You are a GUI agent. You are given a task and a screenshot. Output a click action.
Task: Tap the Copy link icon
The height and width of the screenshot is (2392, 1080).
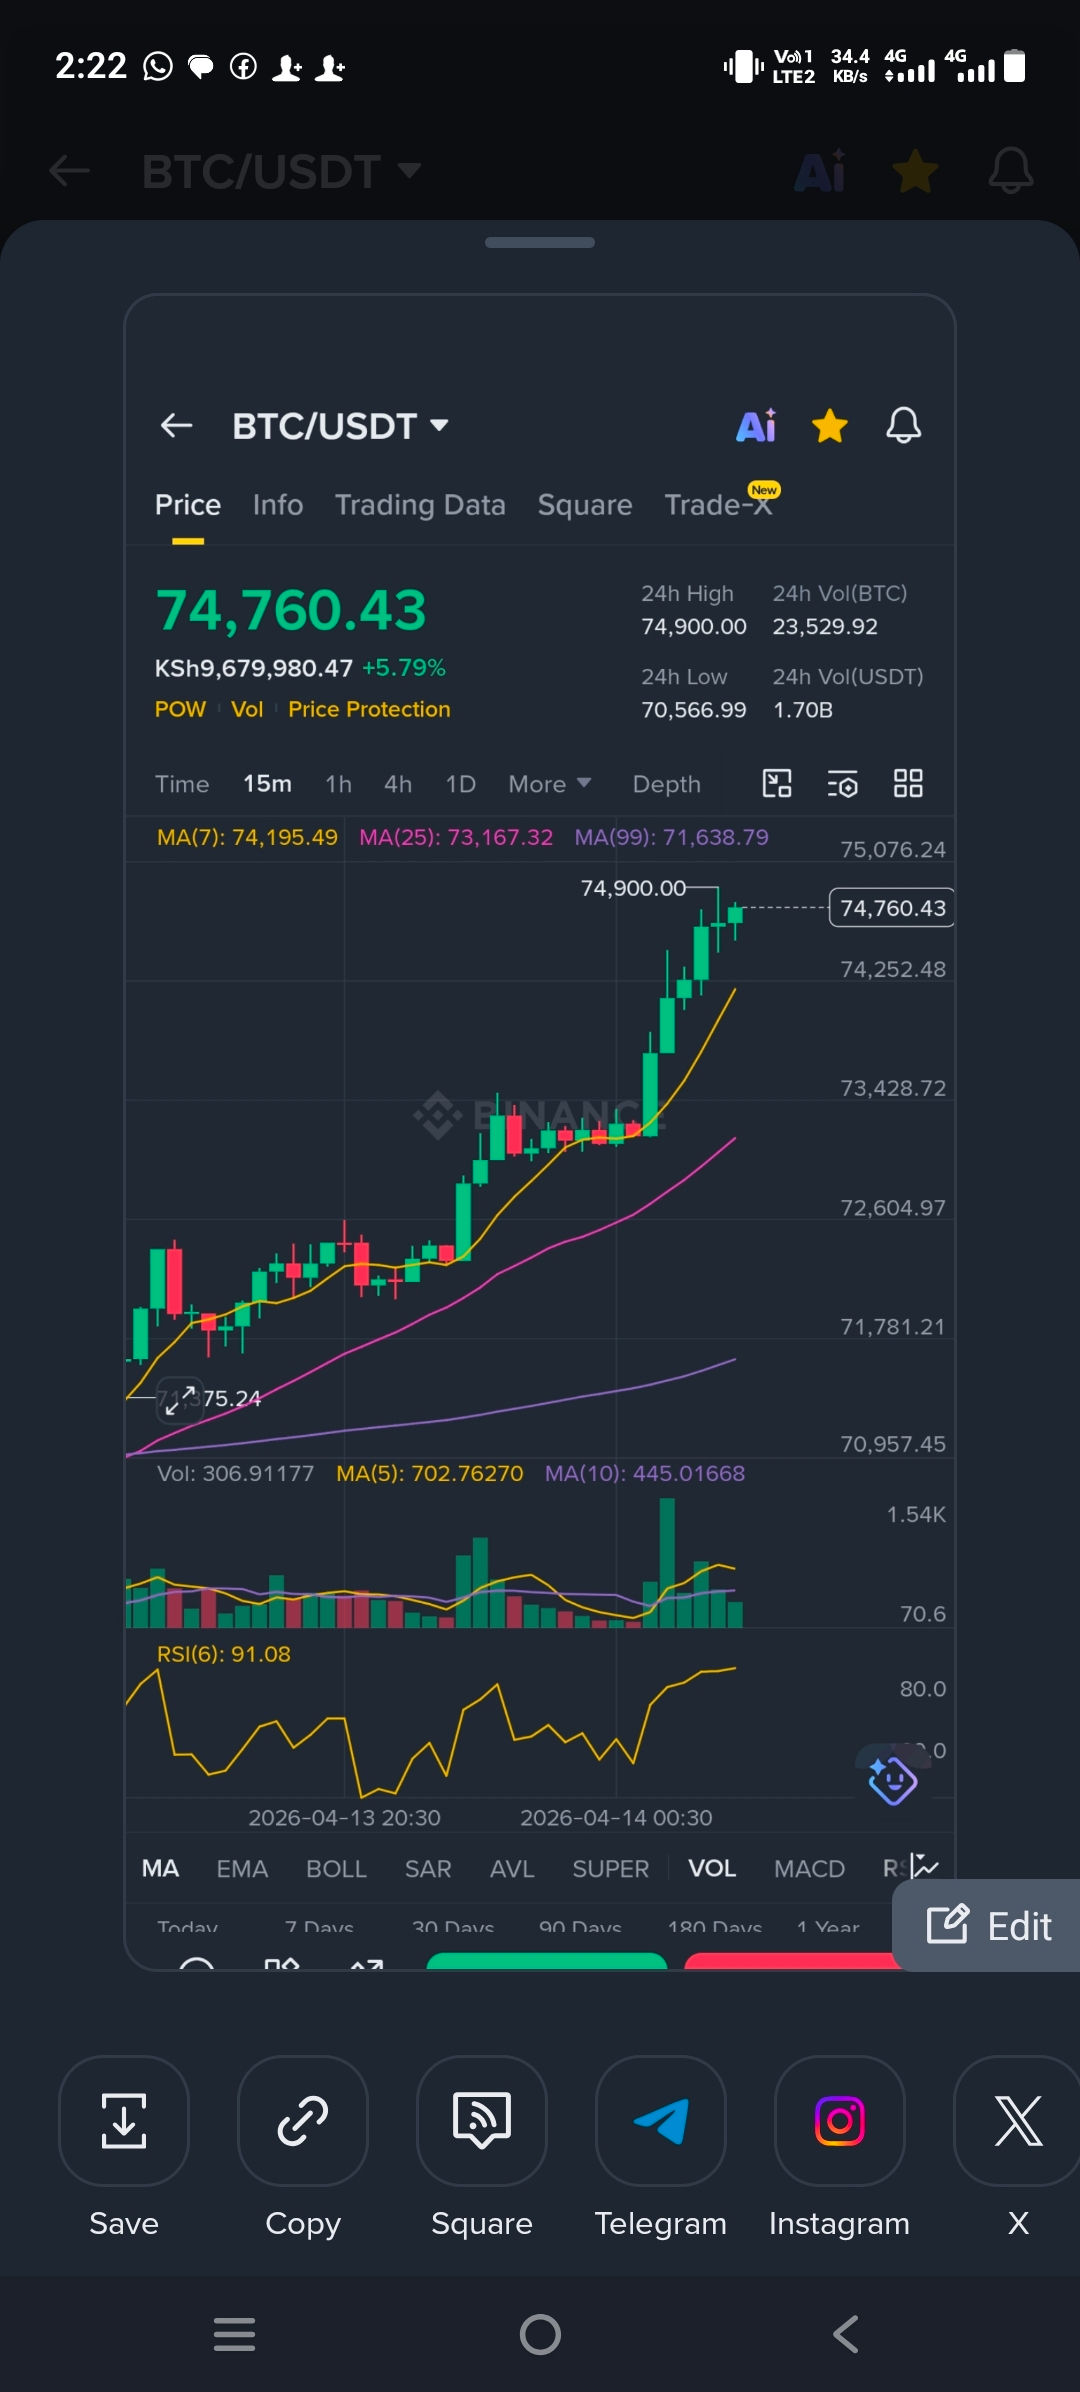point(303,2121)
